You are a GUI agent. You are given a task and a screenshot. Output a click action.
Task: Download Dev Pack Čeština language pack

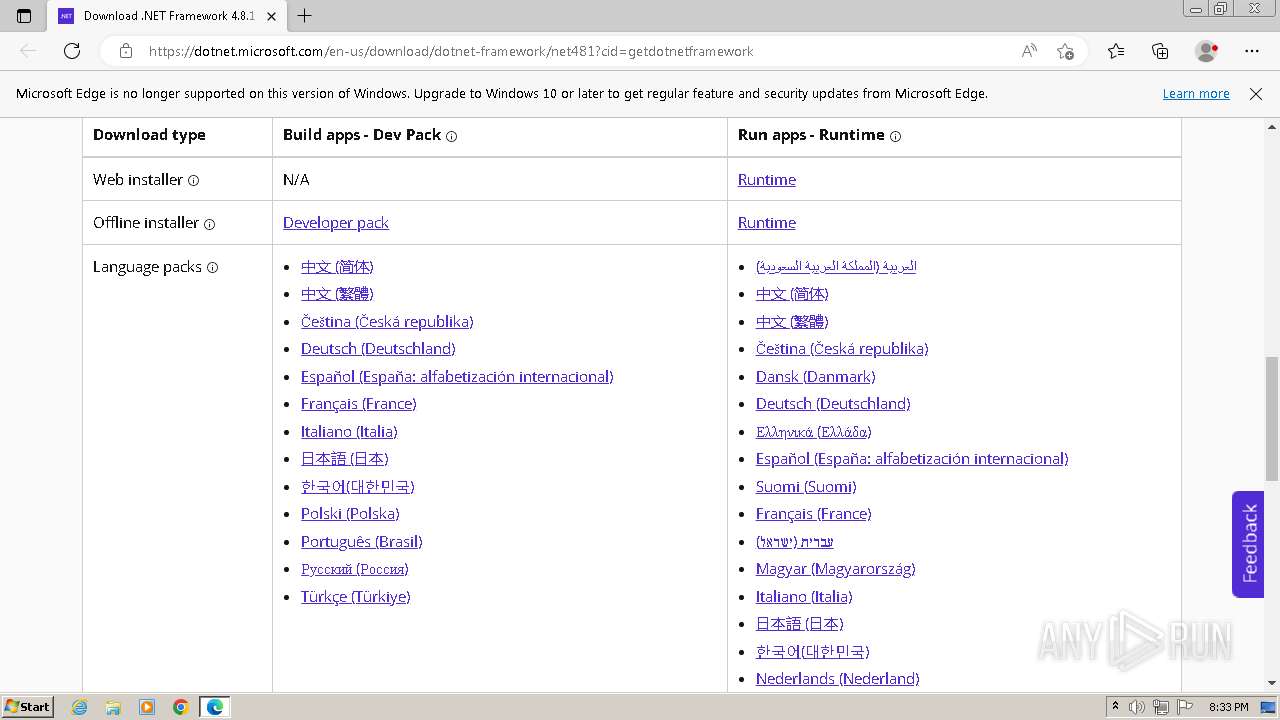[x=387, y=322]
